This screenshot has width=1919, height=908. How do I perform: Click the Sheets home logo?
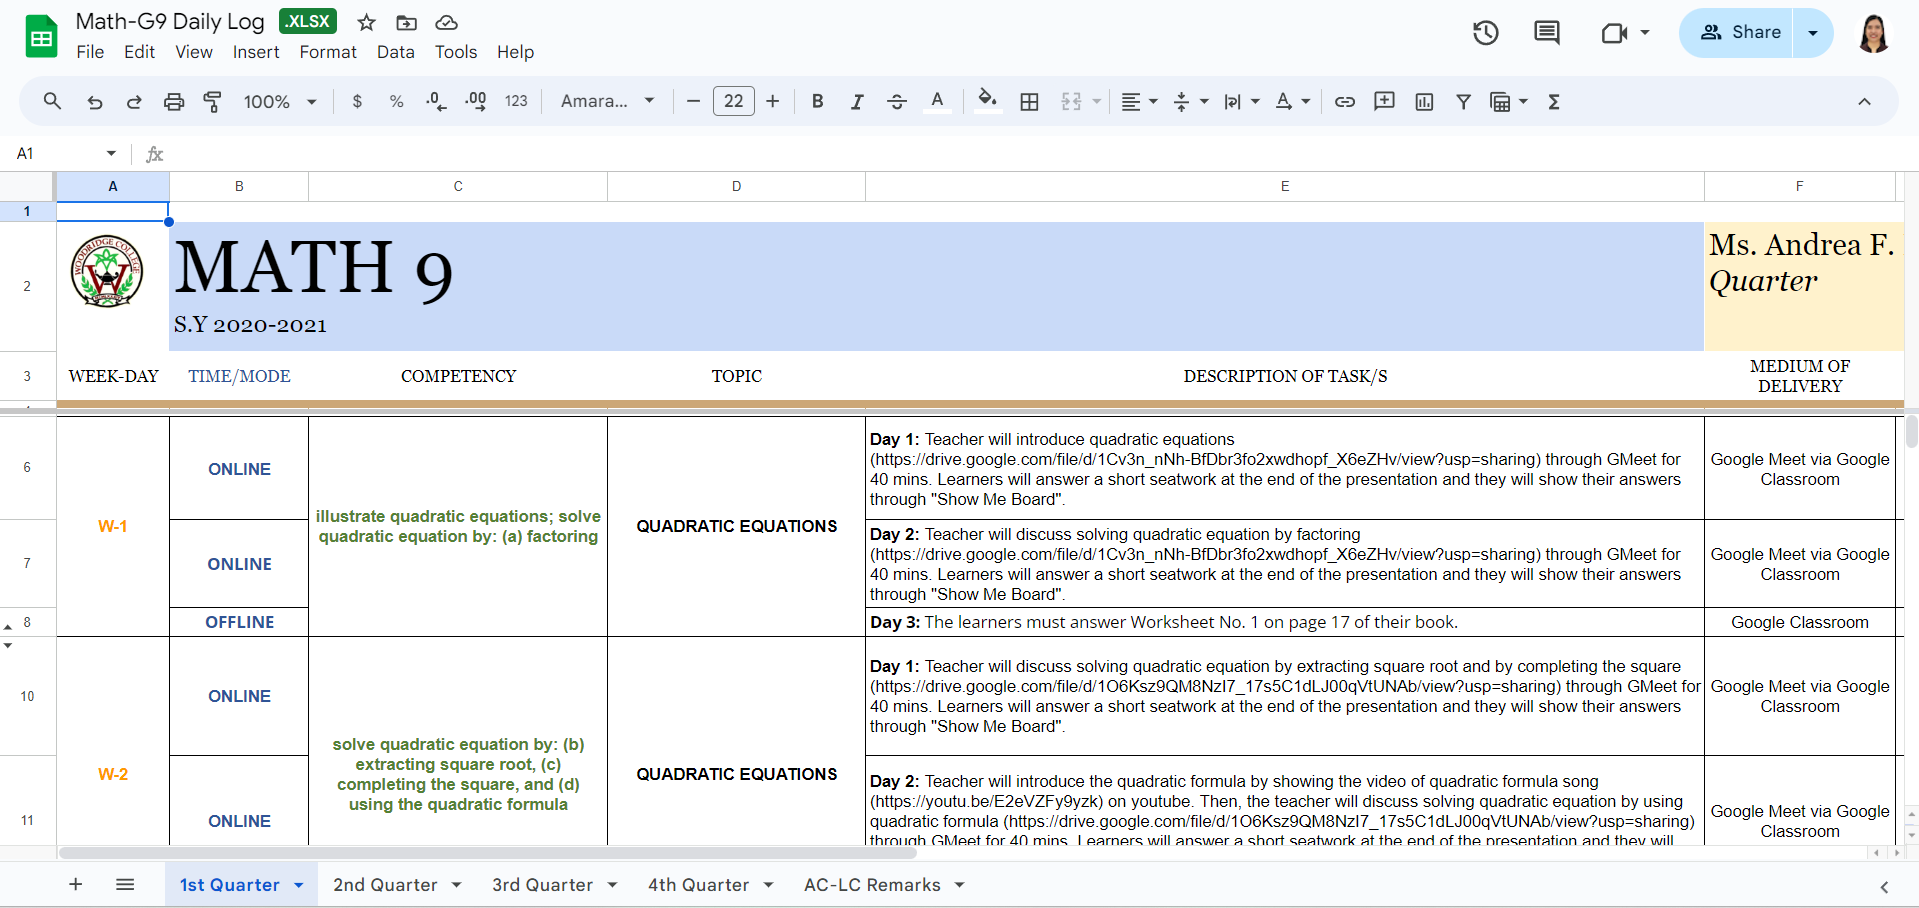pos(41,37)
